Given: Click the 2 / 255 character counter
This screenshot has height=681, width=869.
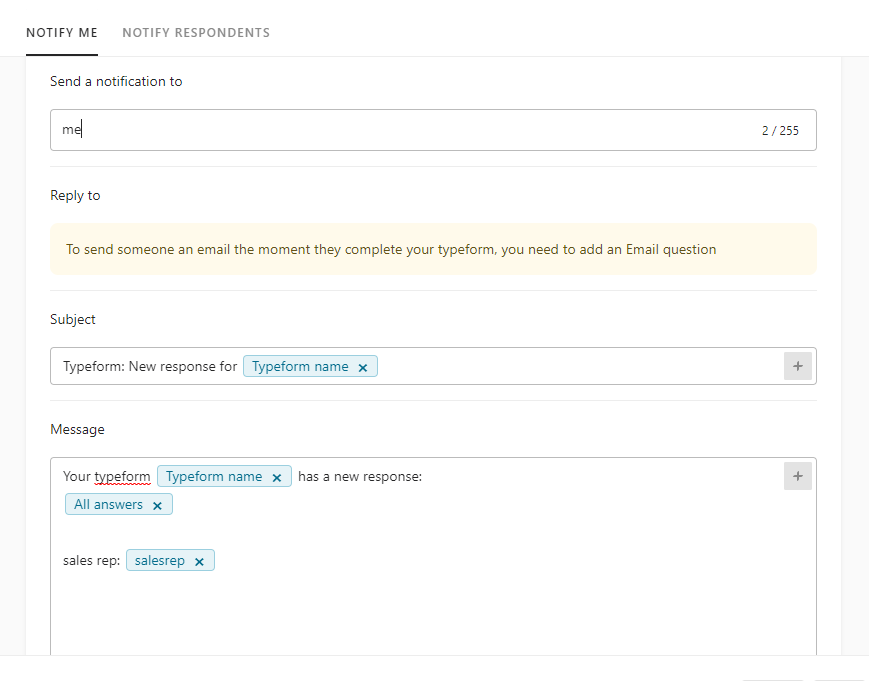Looking at the screenshot, I should click(780, 131).
